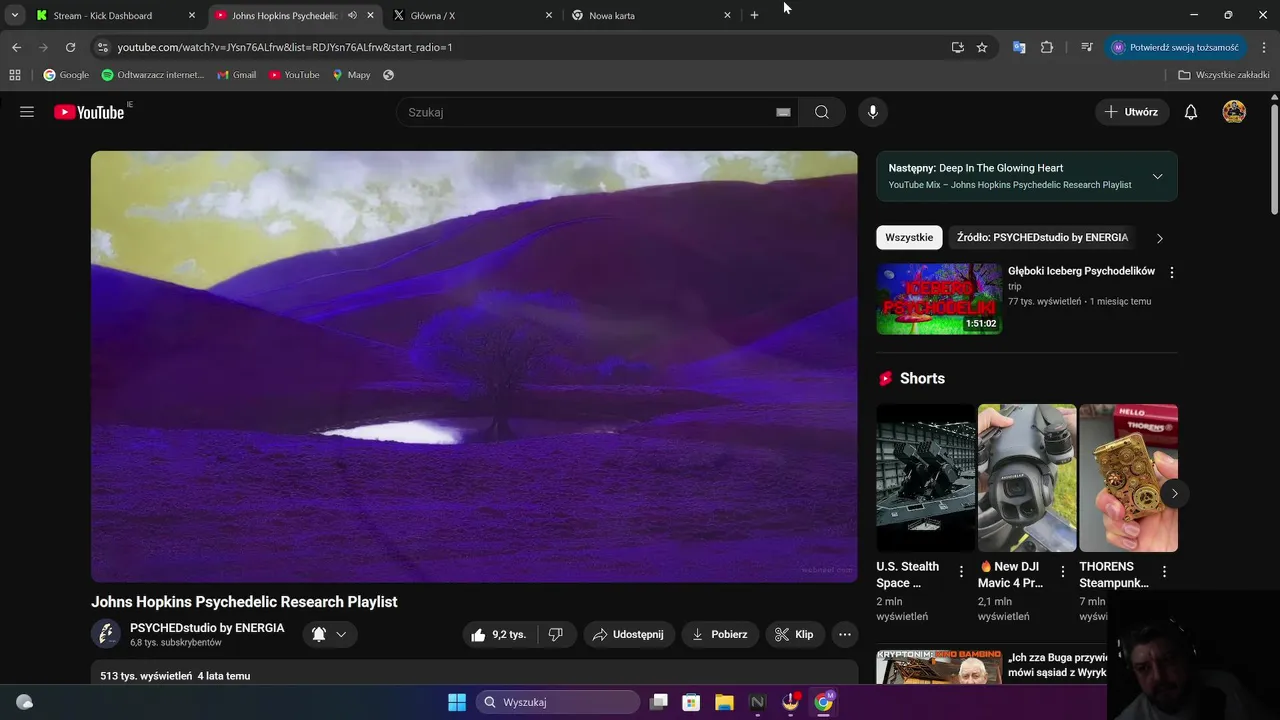Screen dimensions: 1280x720
Task: Start voice search with the microphone icon
Action: pyautogui.click(x=873, y=112)
